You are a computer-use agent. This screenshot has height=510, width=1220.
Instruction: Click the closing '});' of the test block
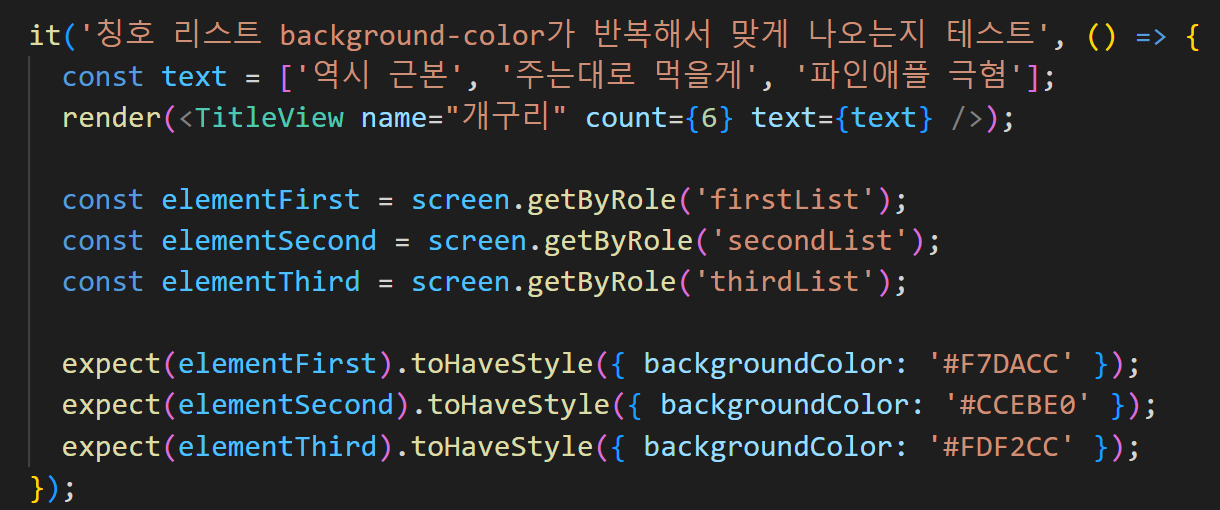(54, 487)
